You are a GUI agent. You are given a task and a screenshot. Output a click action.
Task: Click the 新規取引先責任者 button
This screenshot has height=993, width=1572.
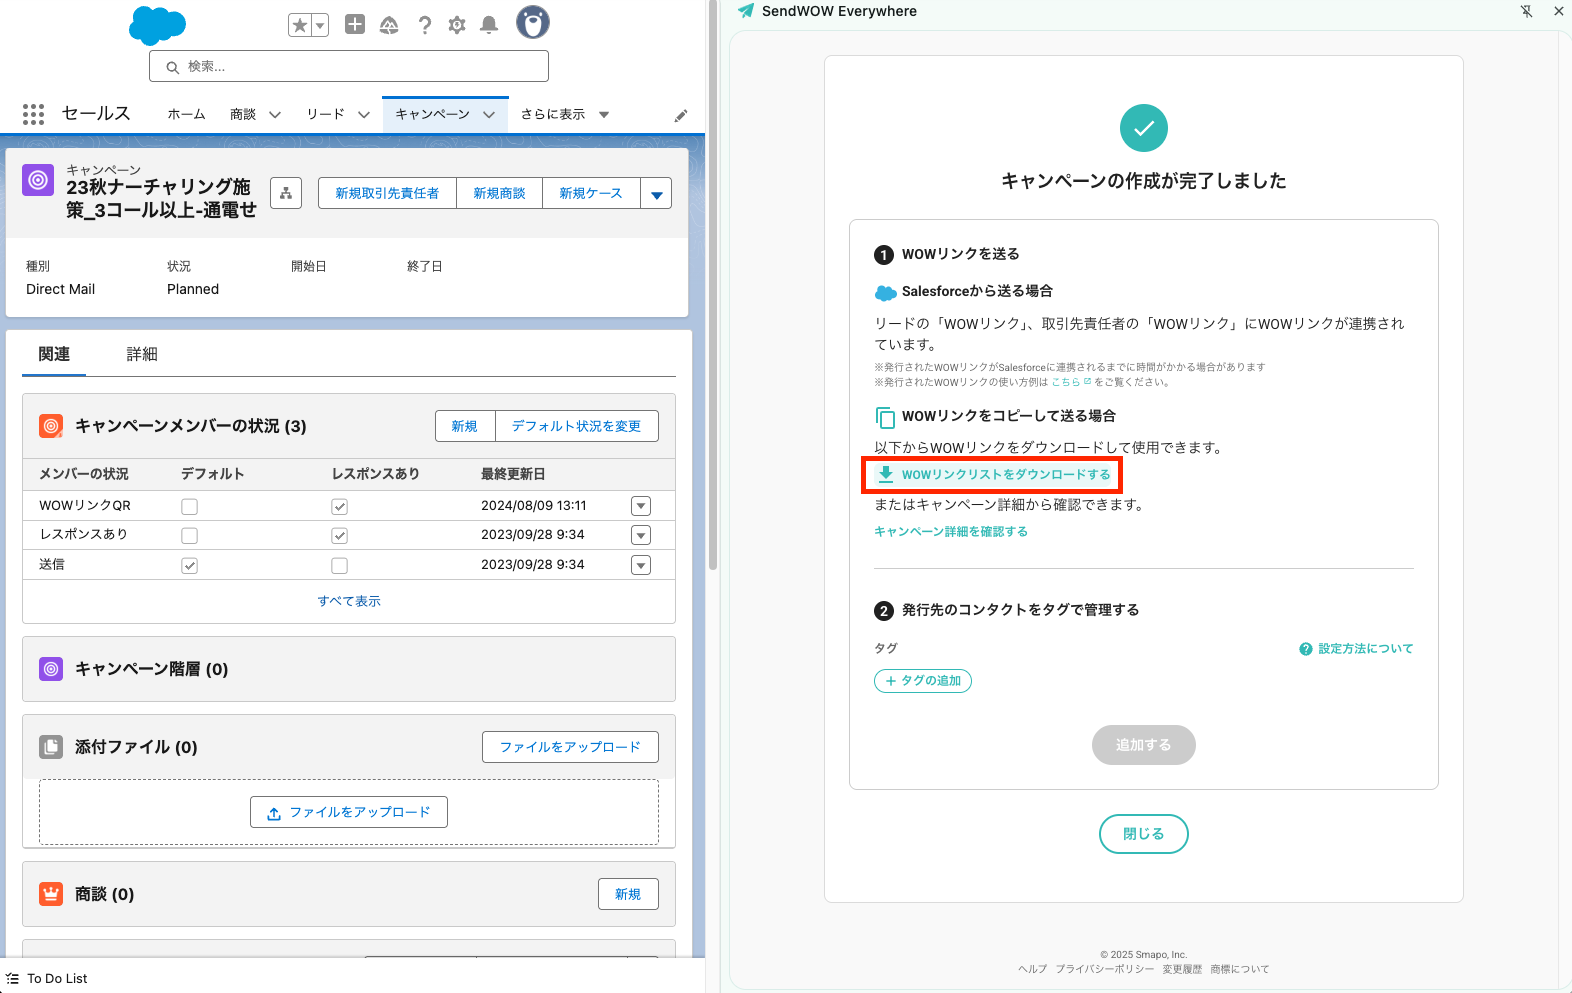pos(387,193)
